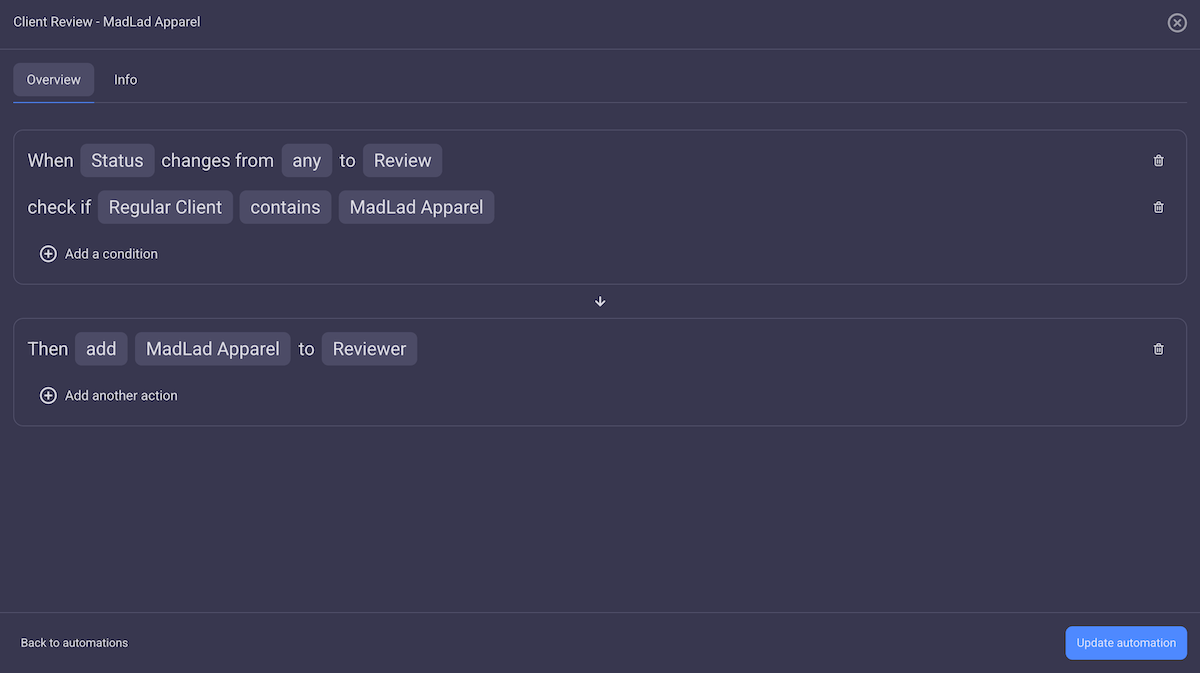Change the contains operator
This screenshot has width=1200, height=673.
285,207
